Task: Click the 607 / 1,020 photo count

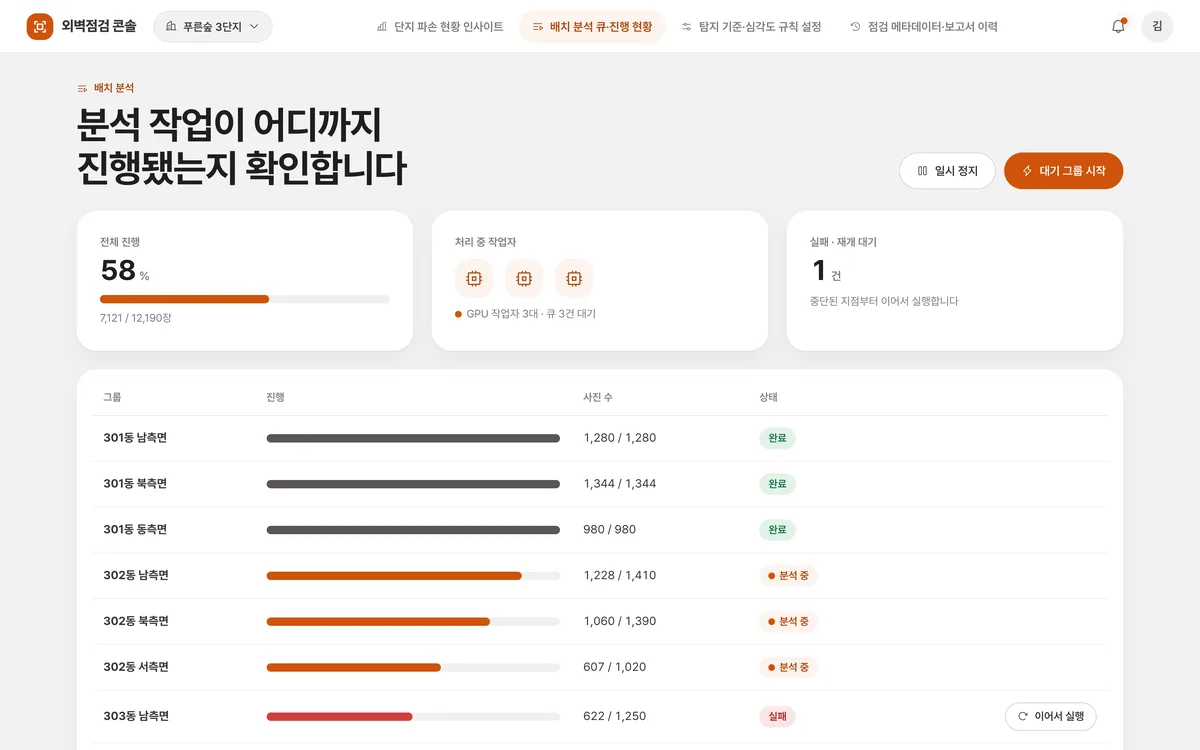Action: pos(615,668)
